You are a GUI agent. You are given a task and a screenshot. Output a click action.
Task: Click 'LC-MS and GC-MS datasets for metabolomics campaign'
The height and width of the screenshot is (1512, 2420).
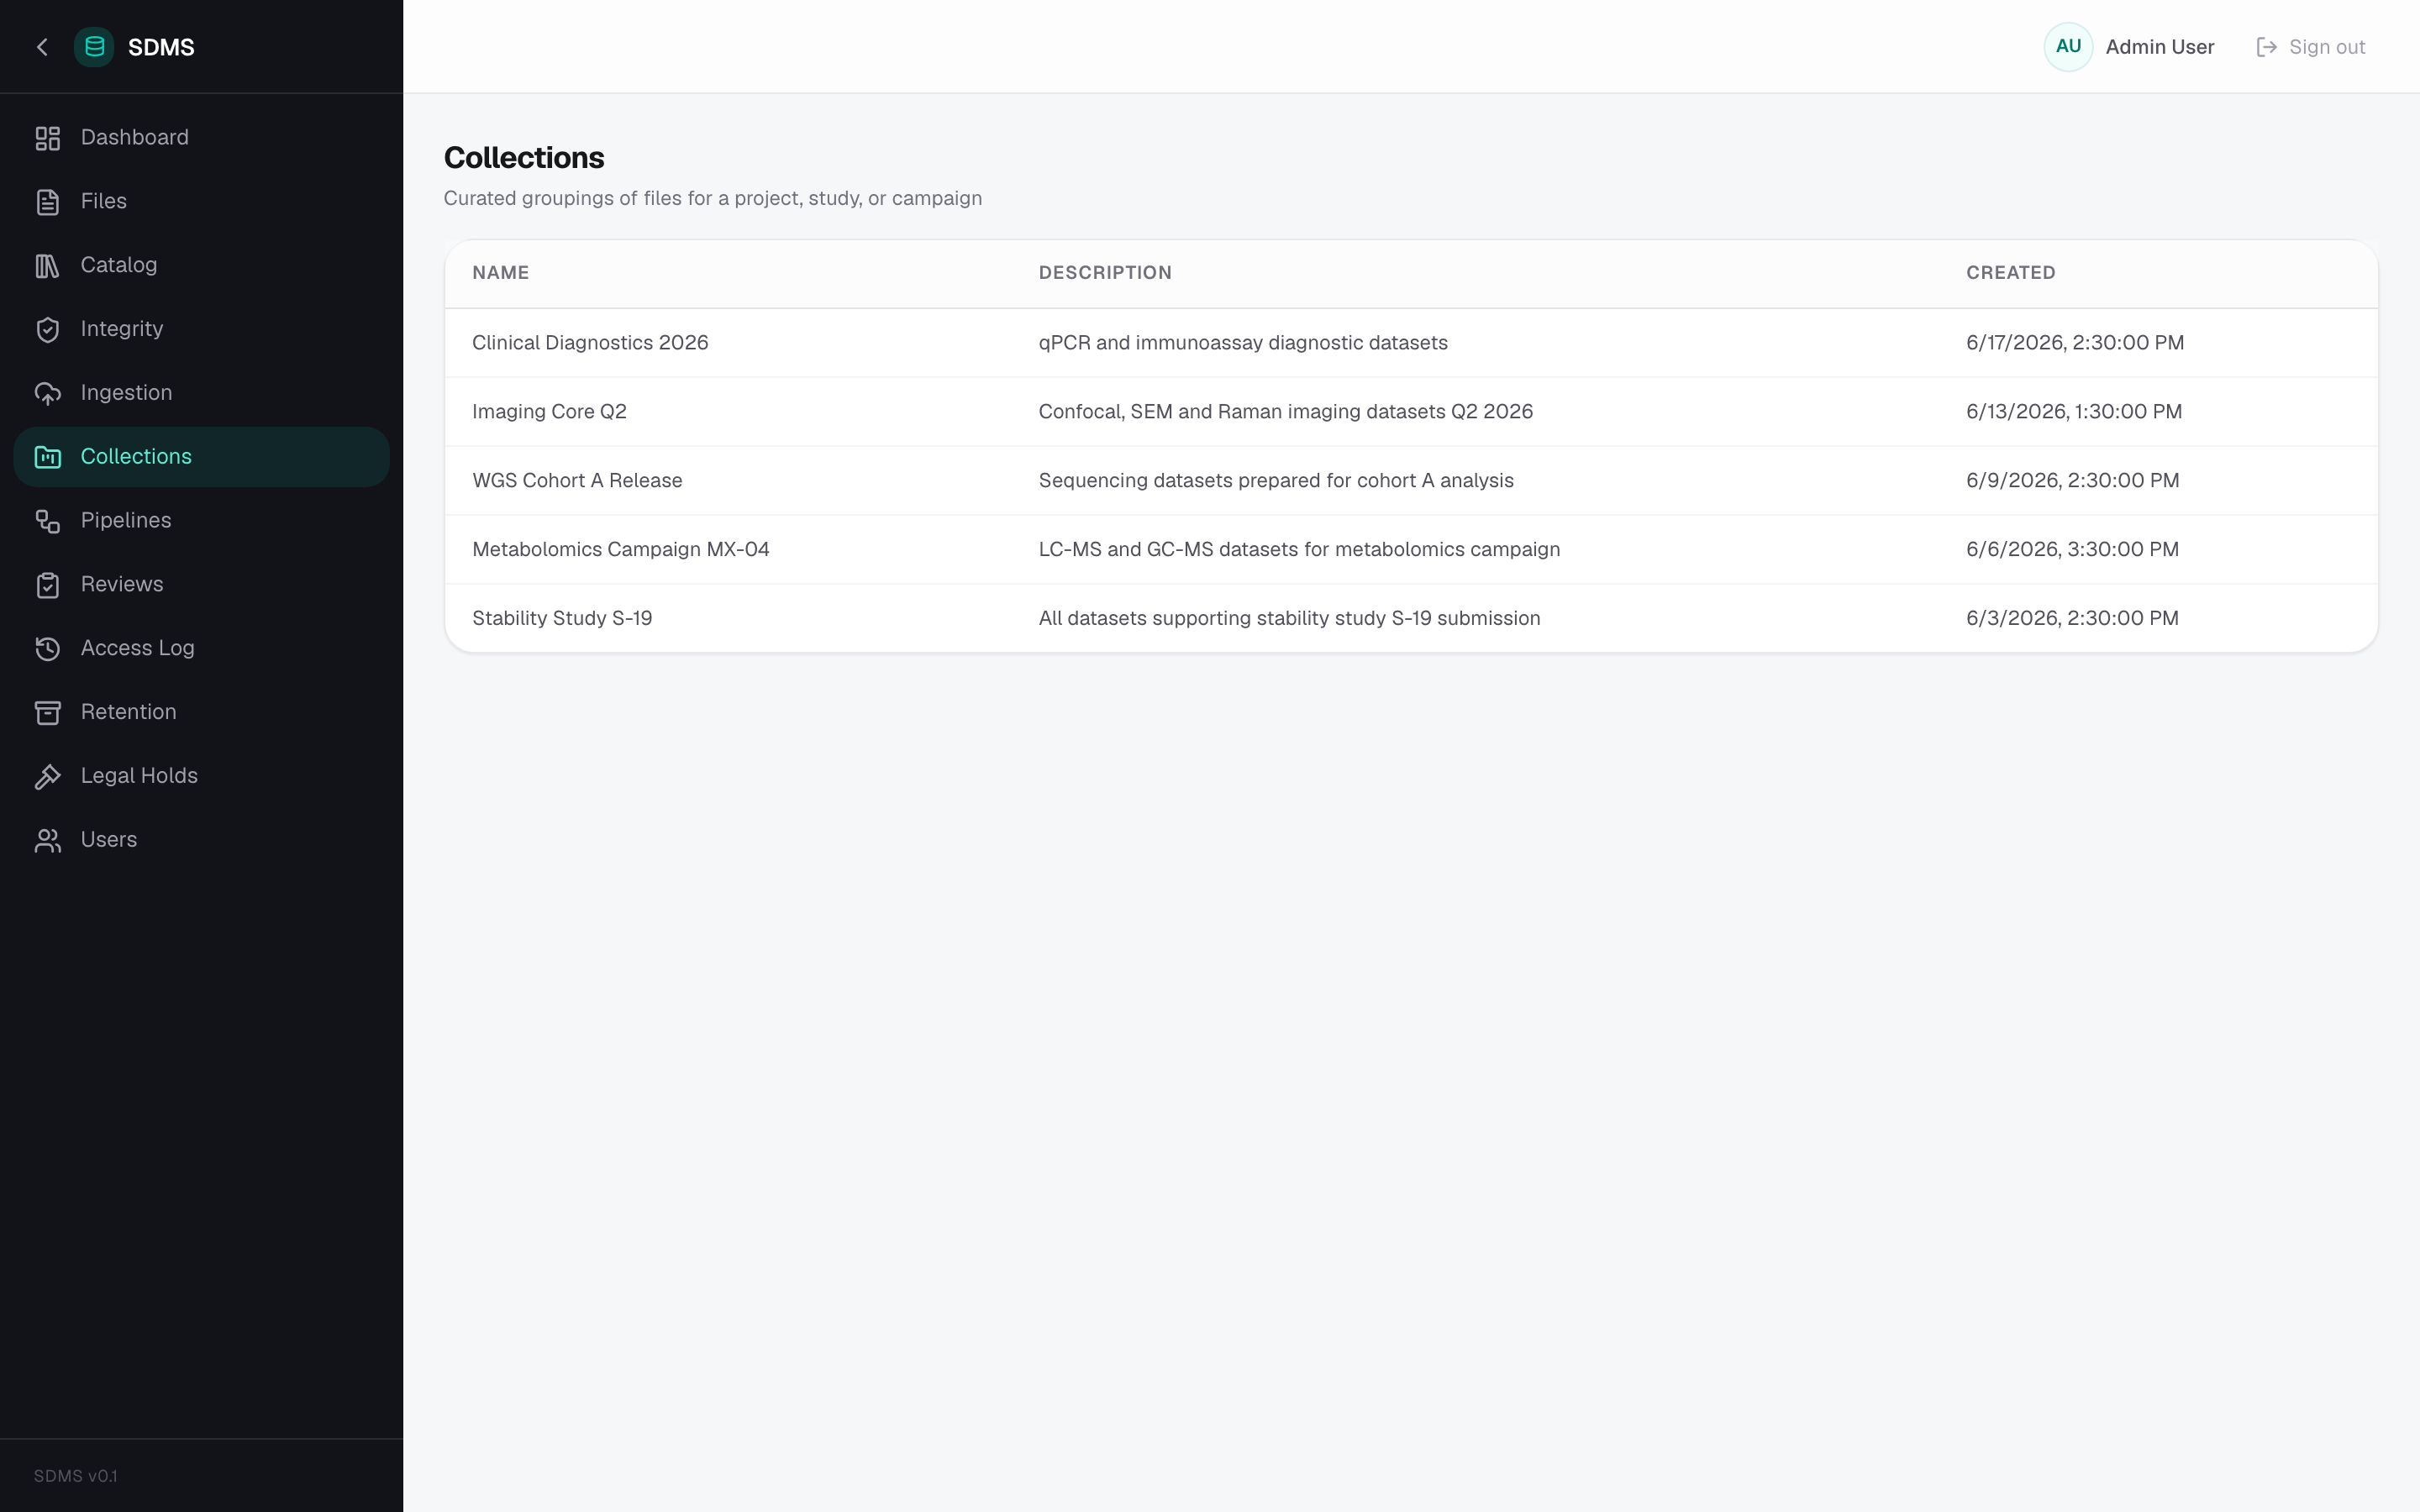[x=1299, y=550]
